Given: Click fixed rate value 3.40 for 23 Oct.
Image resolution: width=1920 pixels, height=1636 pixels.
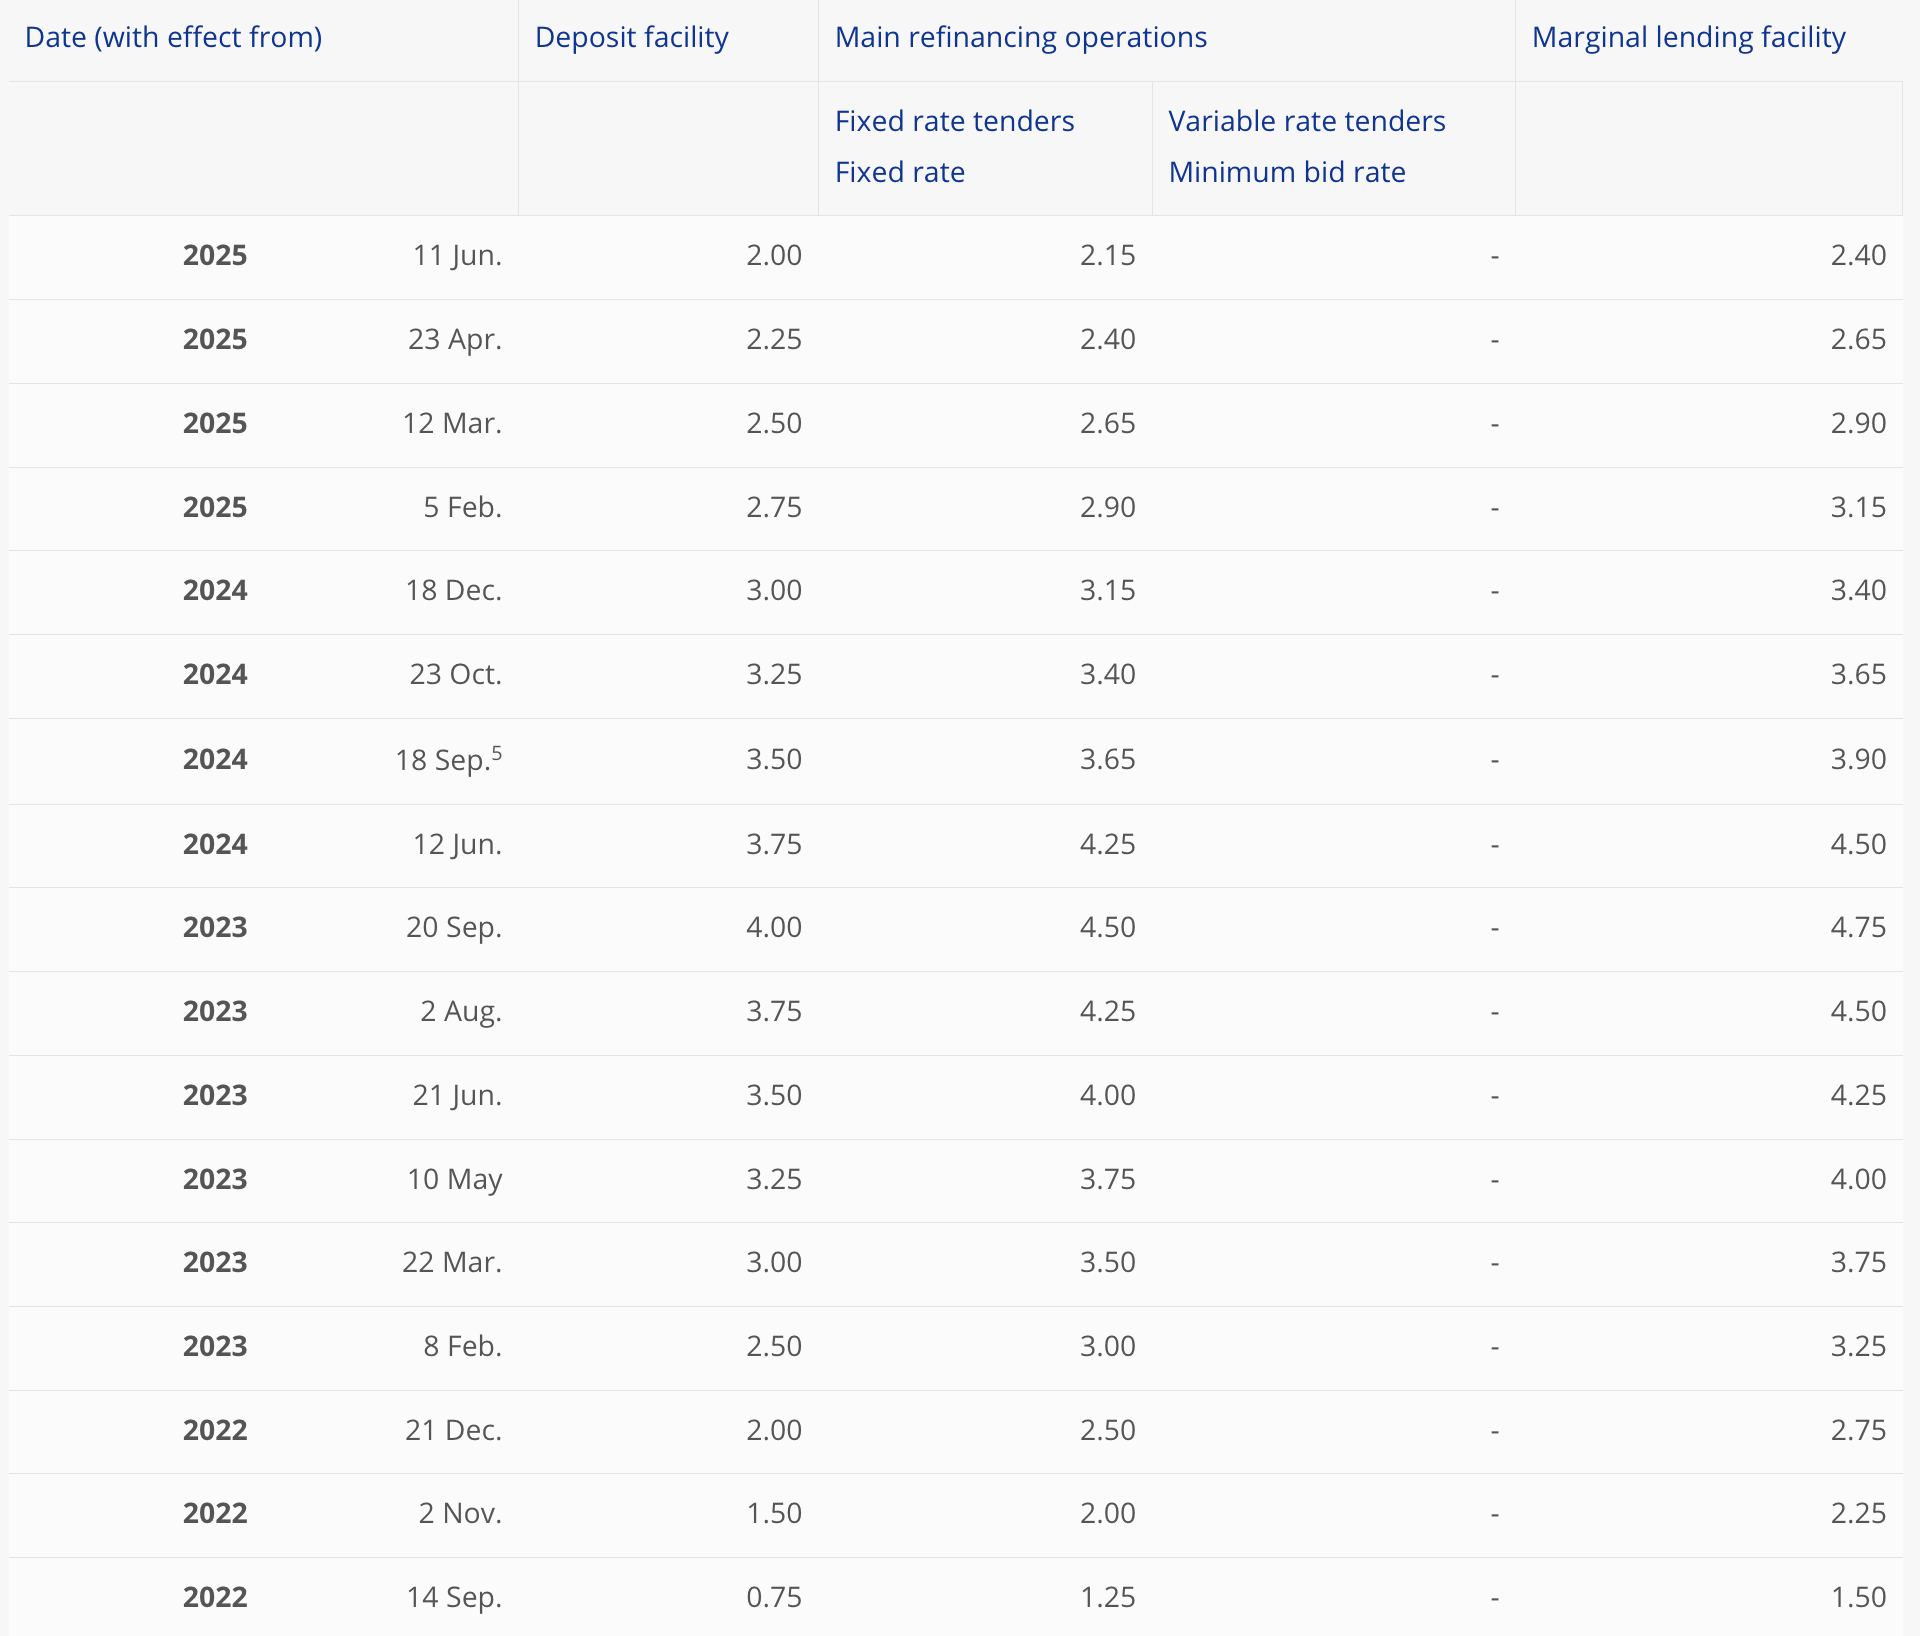Looking at the screenshot, I should tap(1107, 675).
